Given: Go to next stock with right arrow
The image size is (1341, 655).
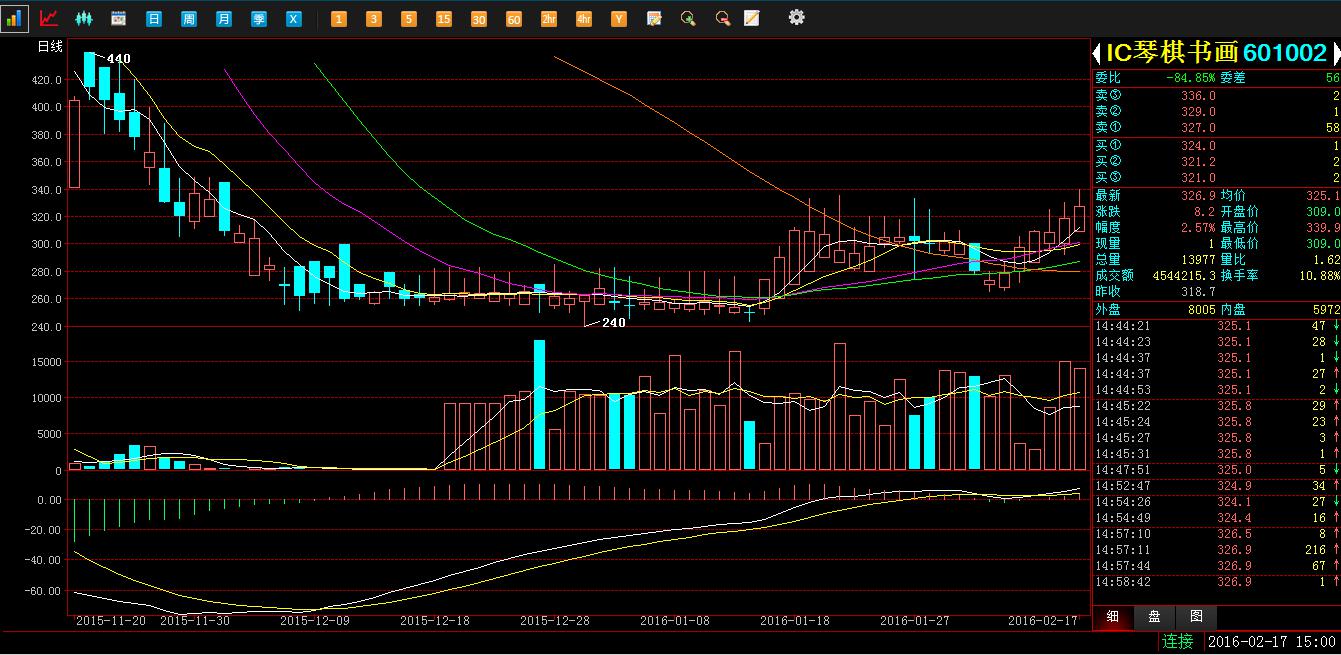Looking at the screenshot, I should pyautogui.click(x=1336, y=54).
